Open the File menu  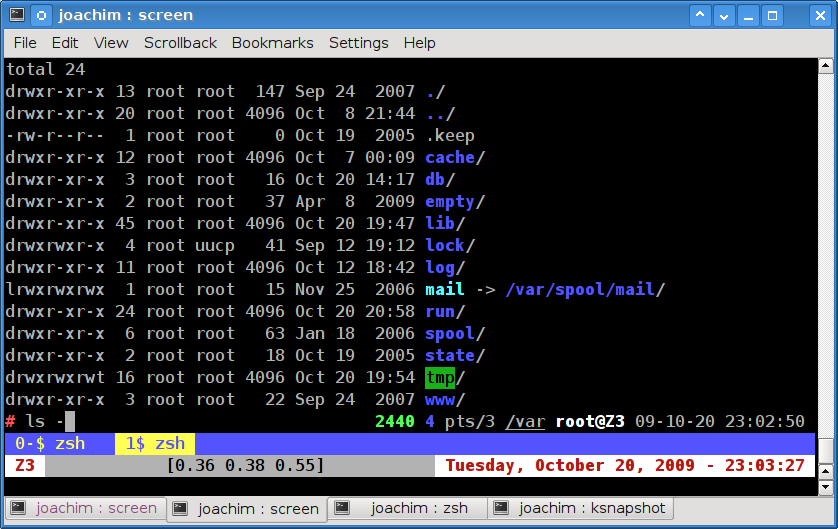click(x=25, y=43)
